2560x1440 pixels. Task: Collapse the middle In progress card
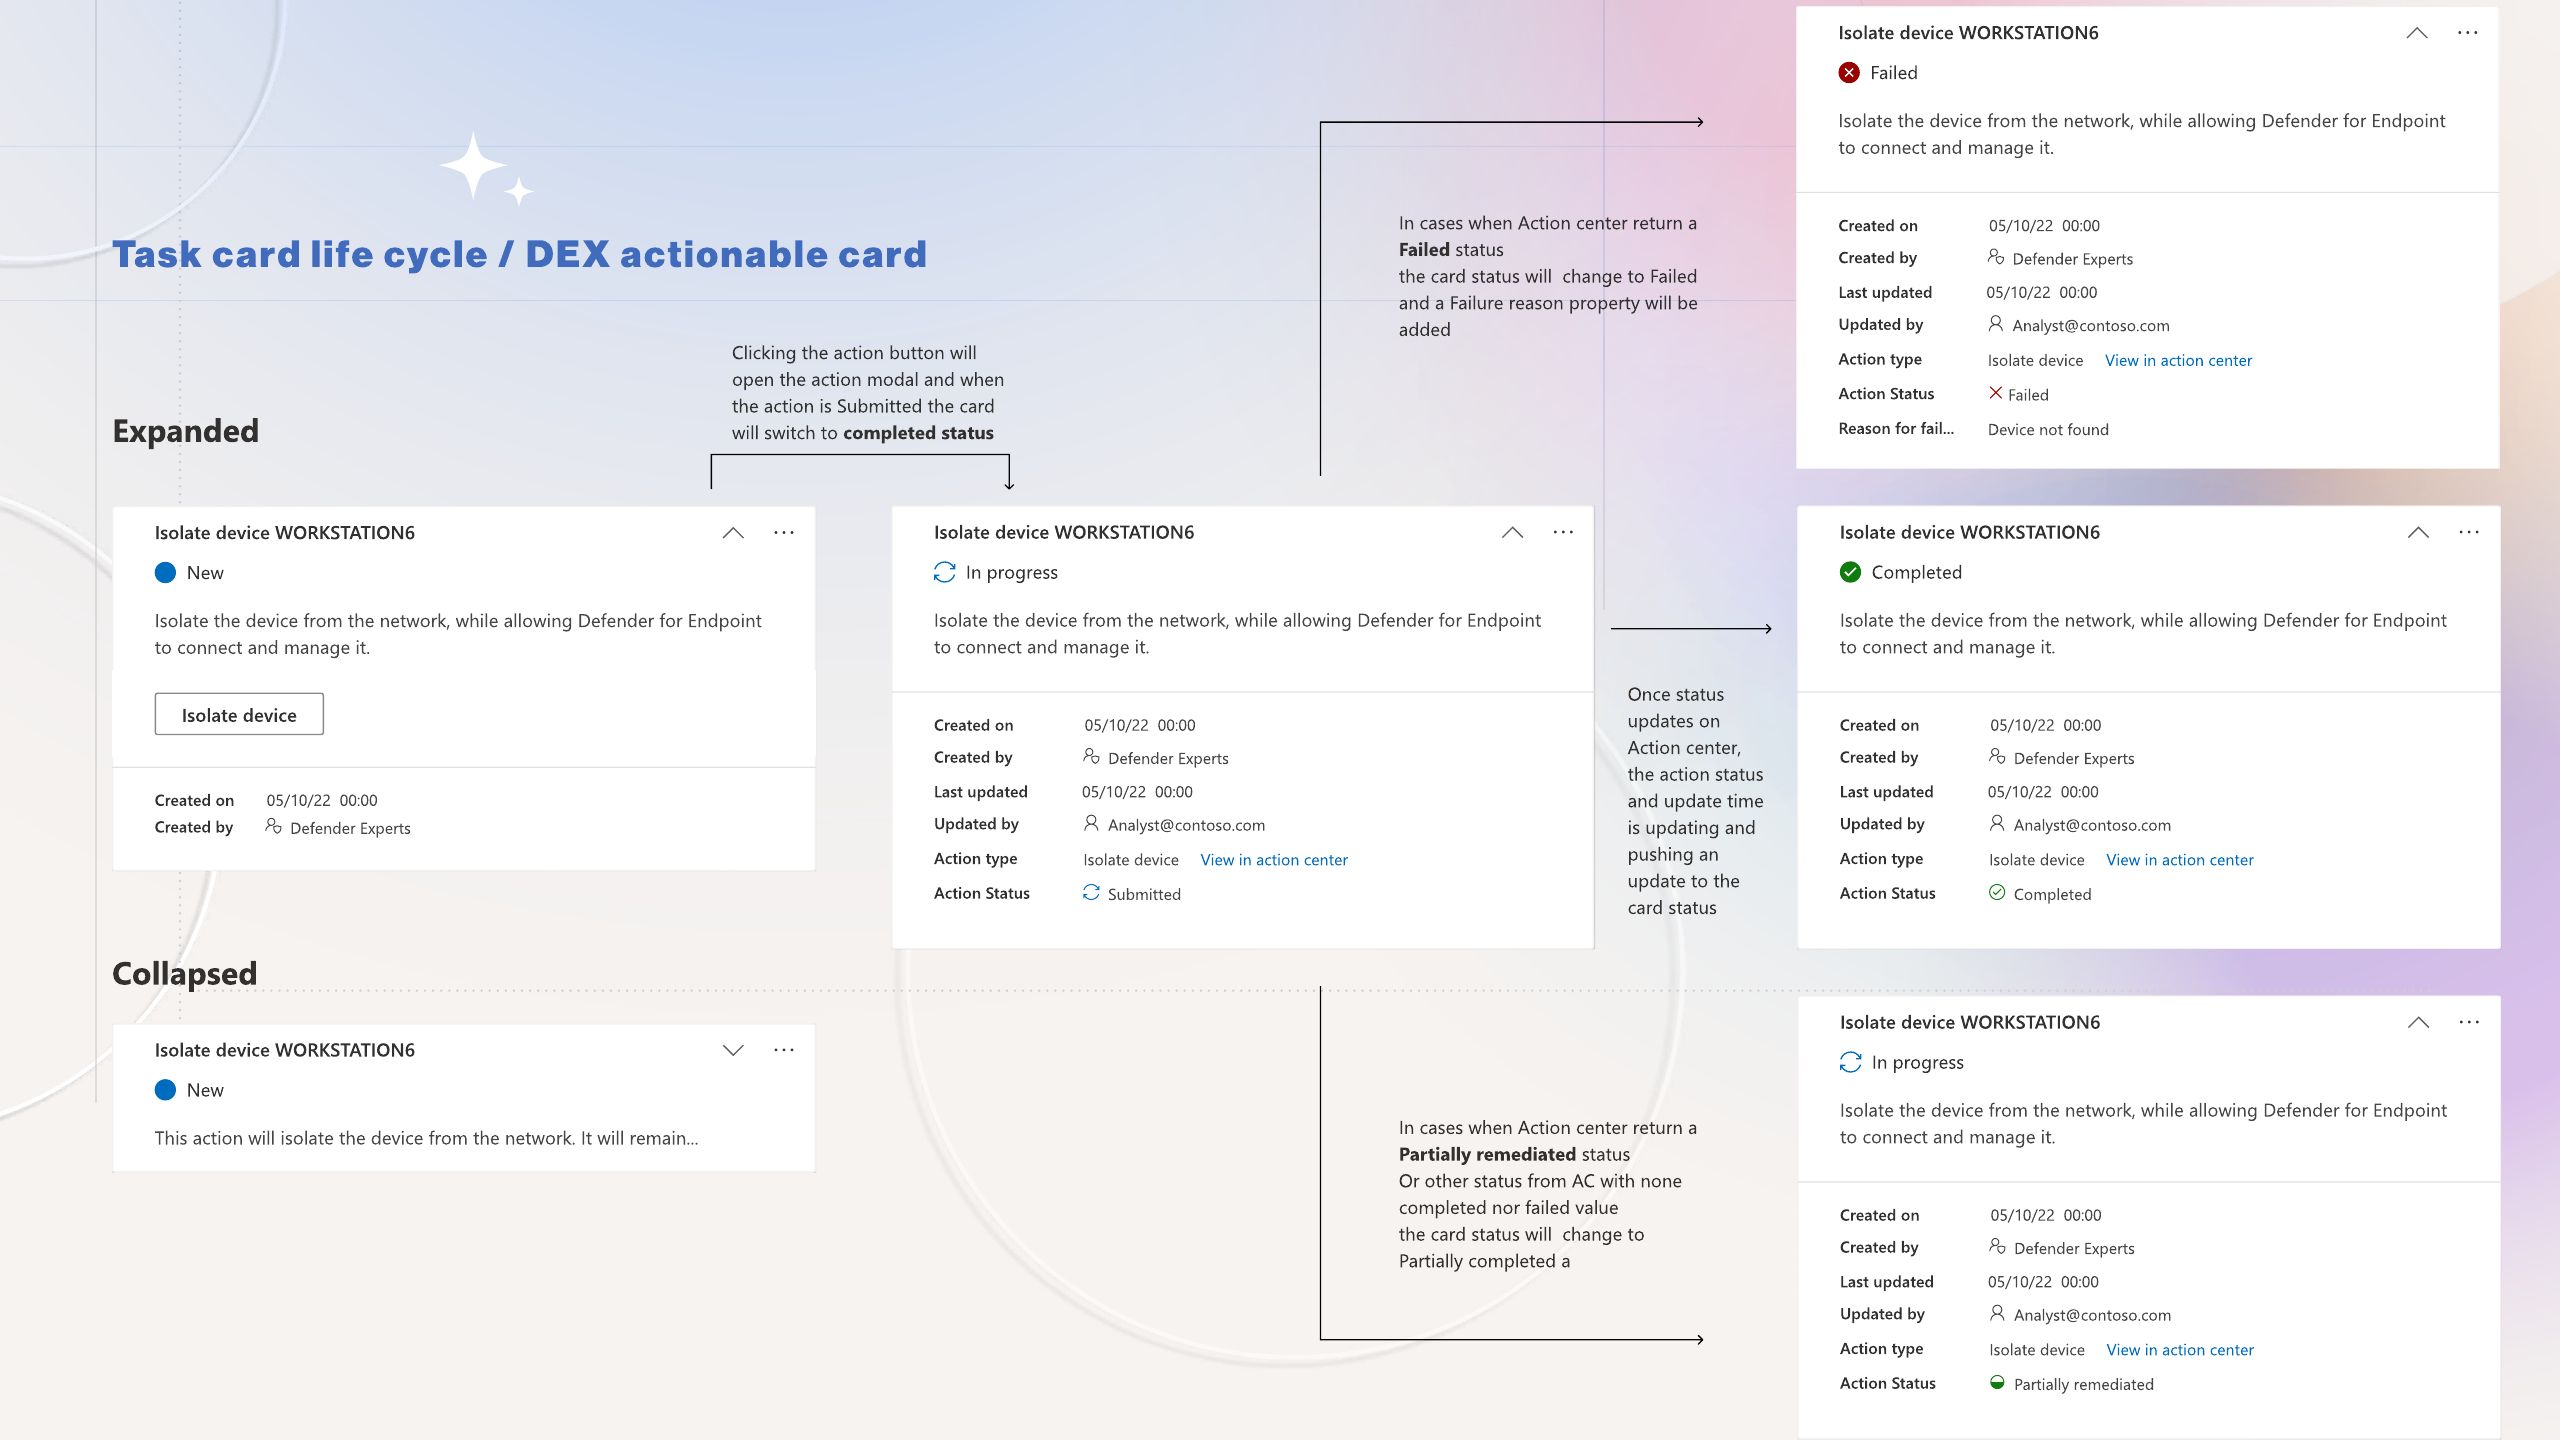pyautogui.click(x=1512, y=532)
